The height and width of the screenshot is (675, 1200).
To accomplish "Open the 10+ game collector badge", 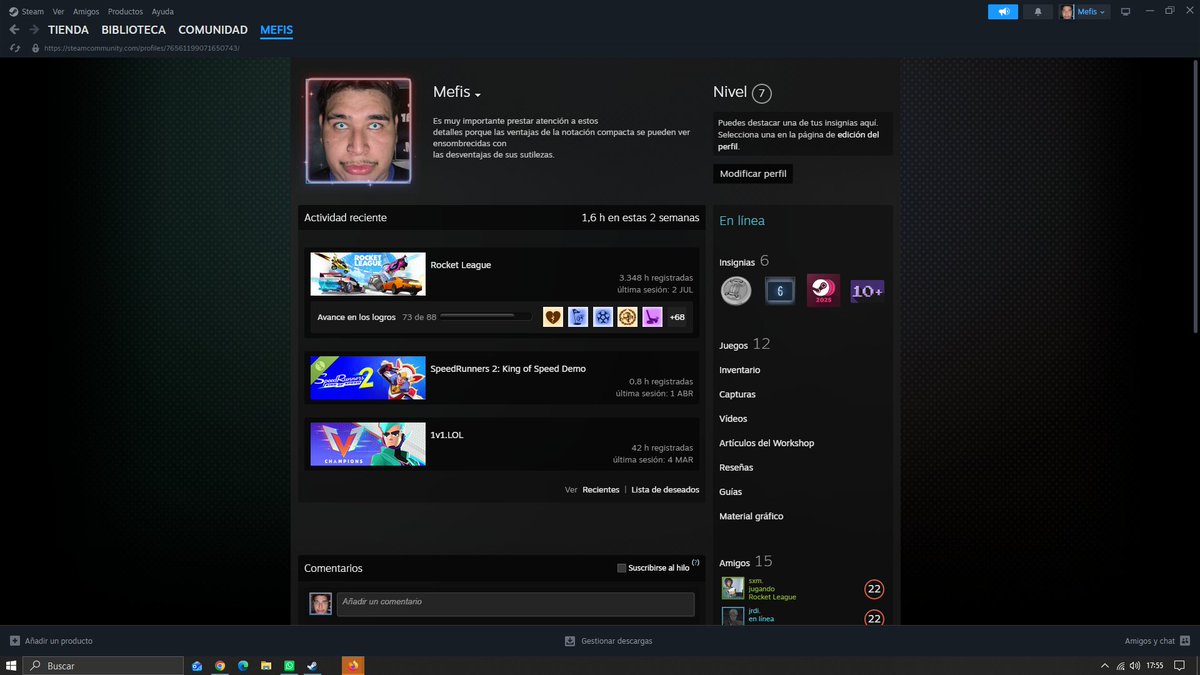I will (x=867, y=291).
